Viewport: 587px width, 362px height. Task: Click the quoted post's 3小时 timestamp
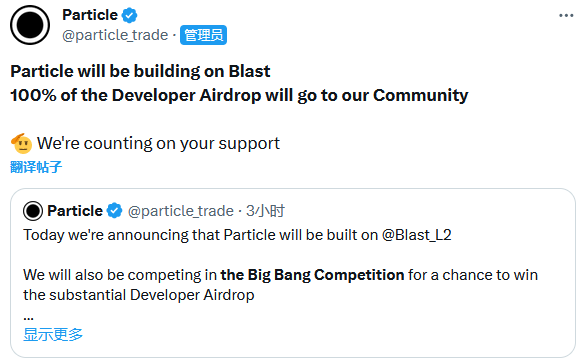click(265, 211)
